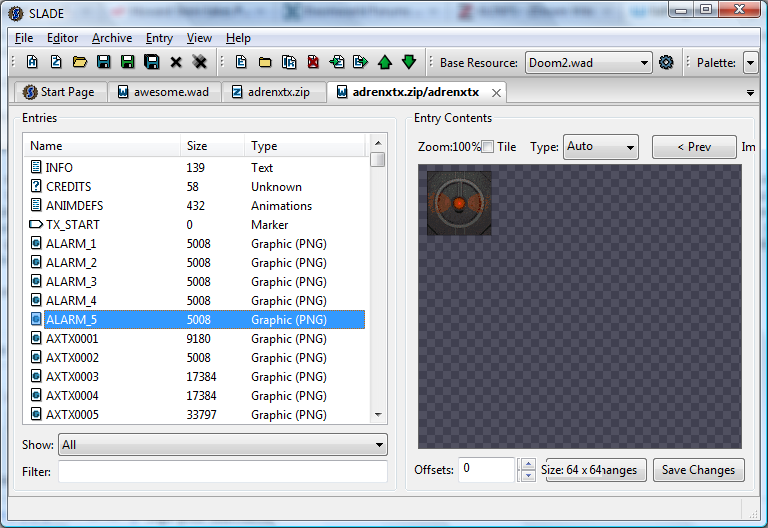The width and height of the screenshot is (768, 528).
Task: Open the File menu
Action: tap(24, 38)
